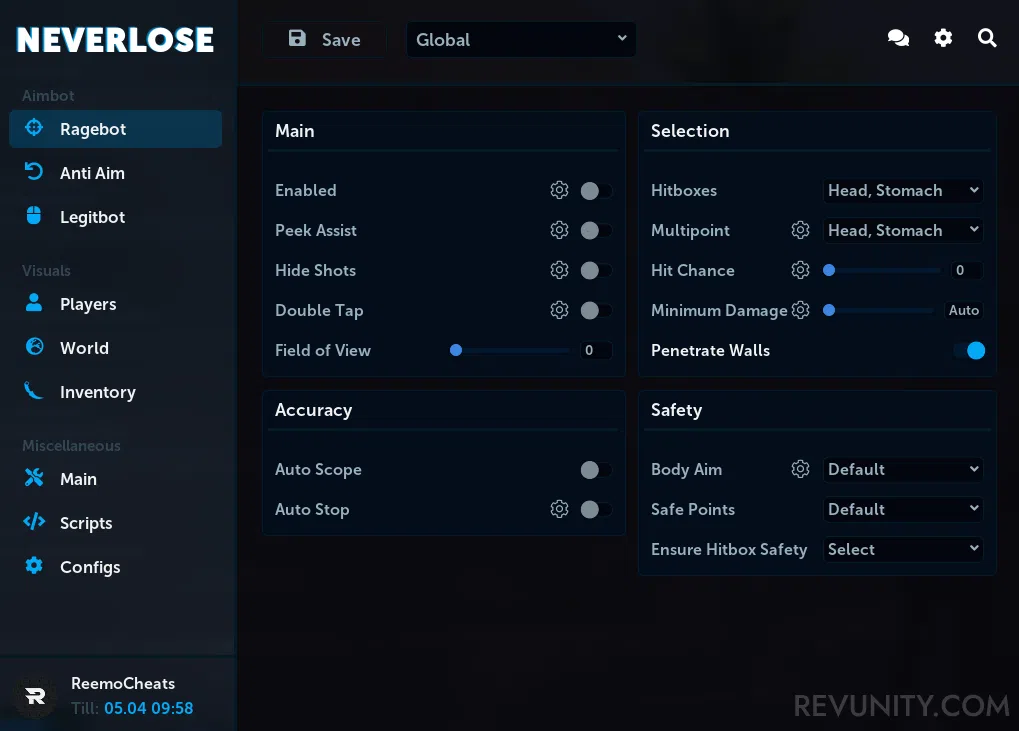This screenshot has width=1019, height=731.
Task: Toggle Auto Scope on
Action: [595, 469]
